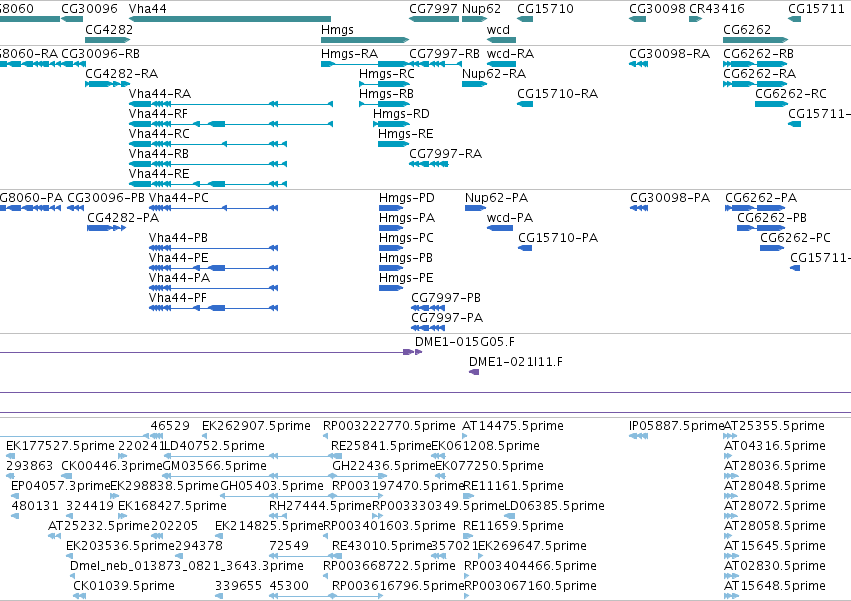Screen dimensions: 851x601
Task: Select the Hmgs-RA transcript label
Action: (x=350, y=54)
